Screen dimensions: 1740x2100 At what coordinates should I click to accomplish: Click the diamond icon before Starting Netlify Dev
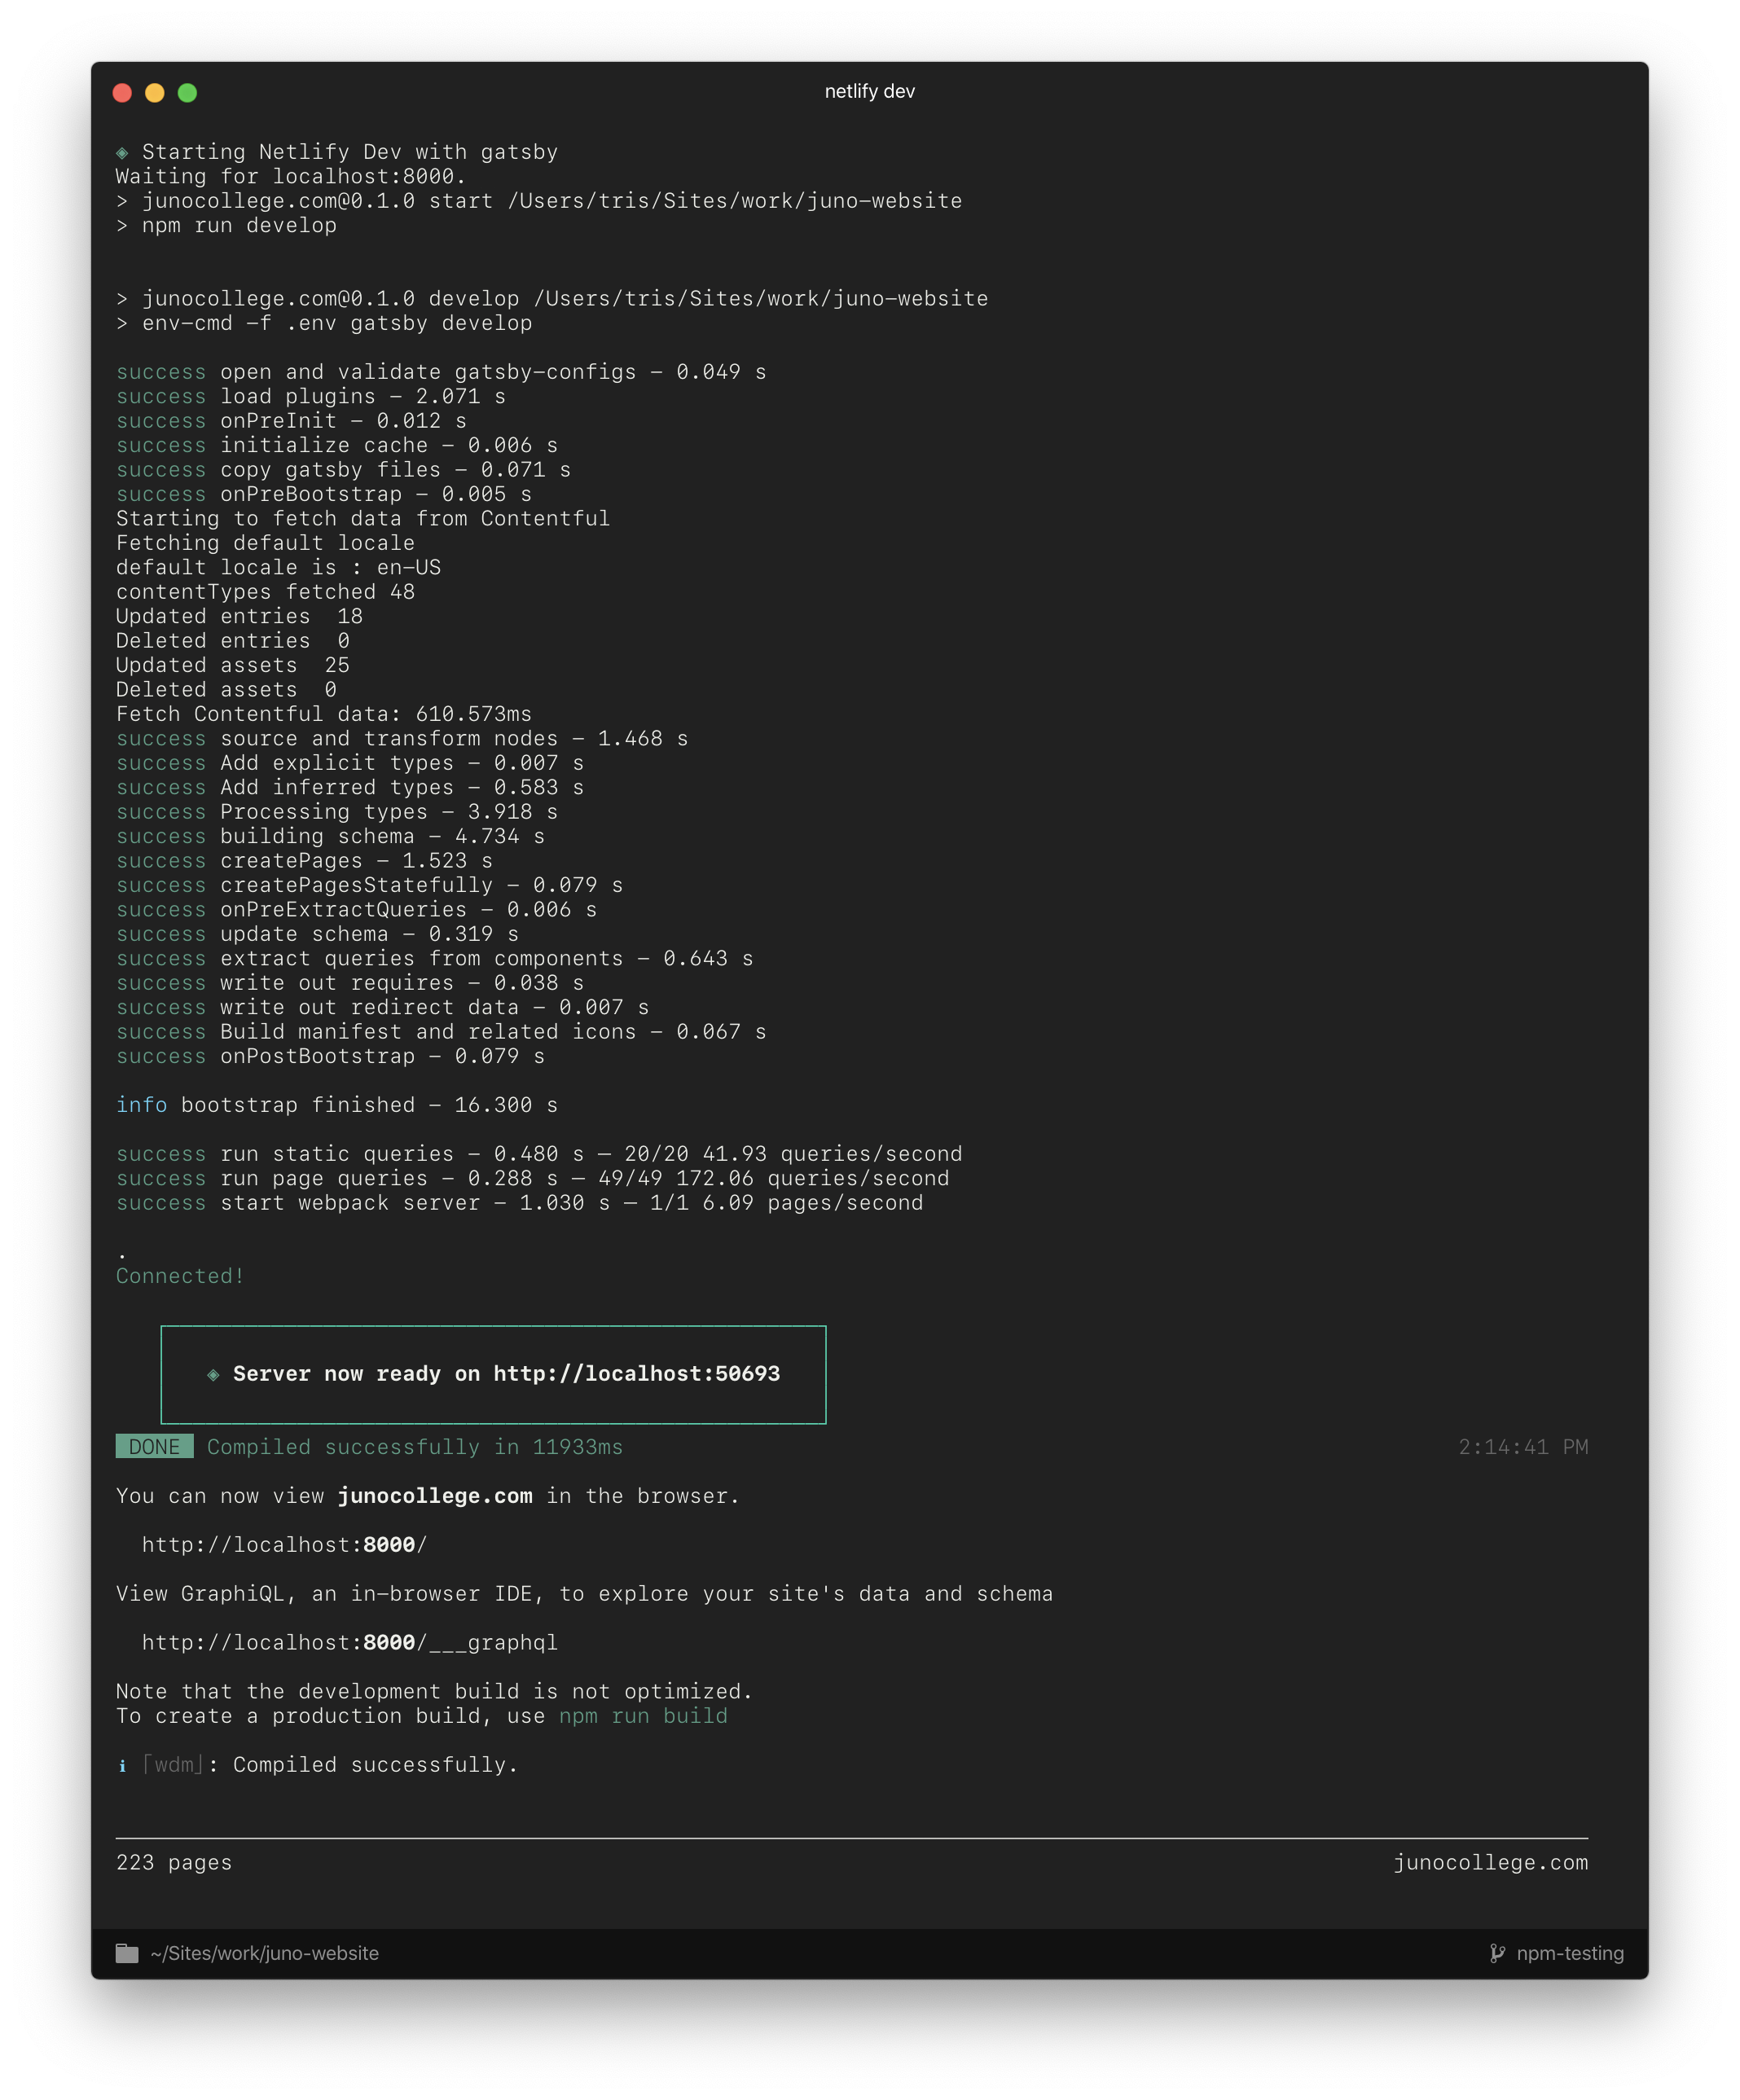[122, 153]
